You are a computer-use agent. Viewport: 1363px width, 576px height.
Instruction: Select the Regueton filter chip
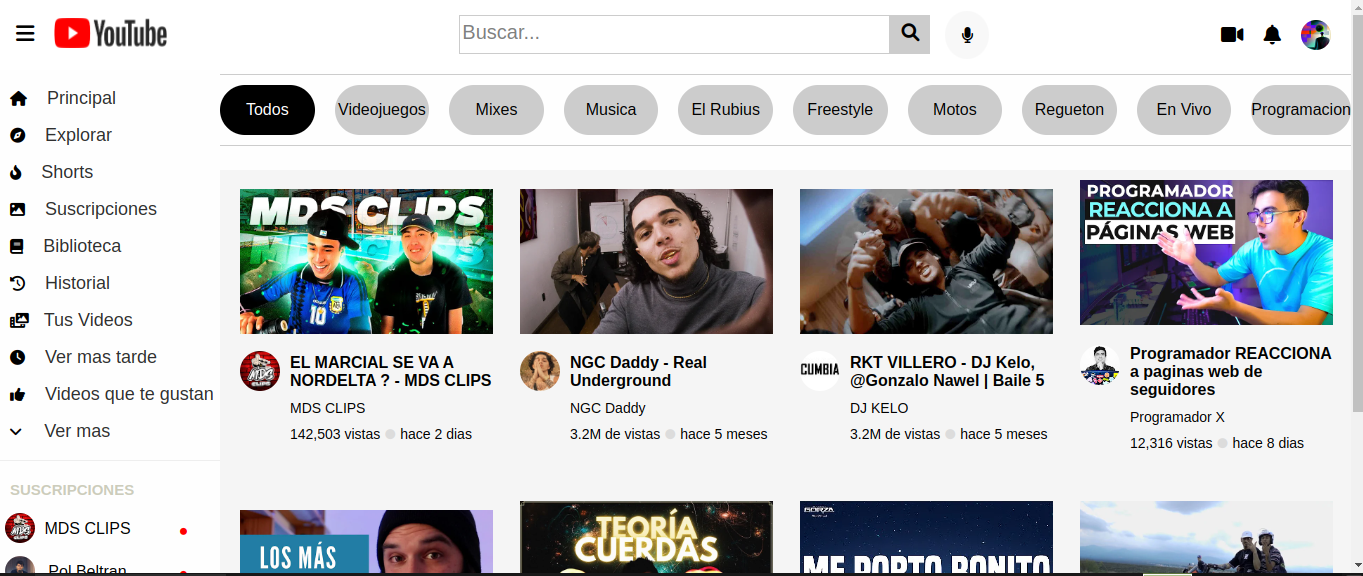(1069, 110)
